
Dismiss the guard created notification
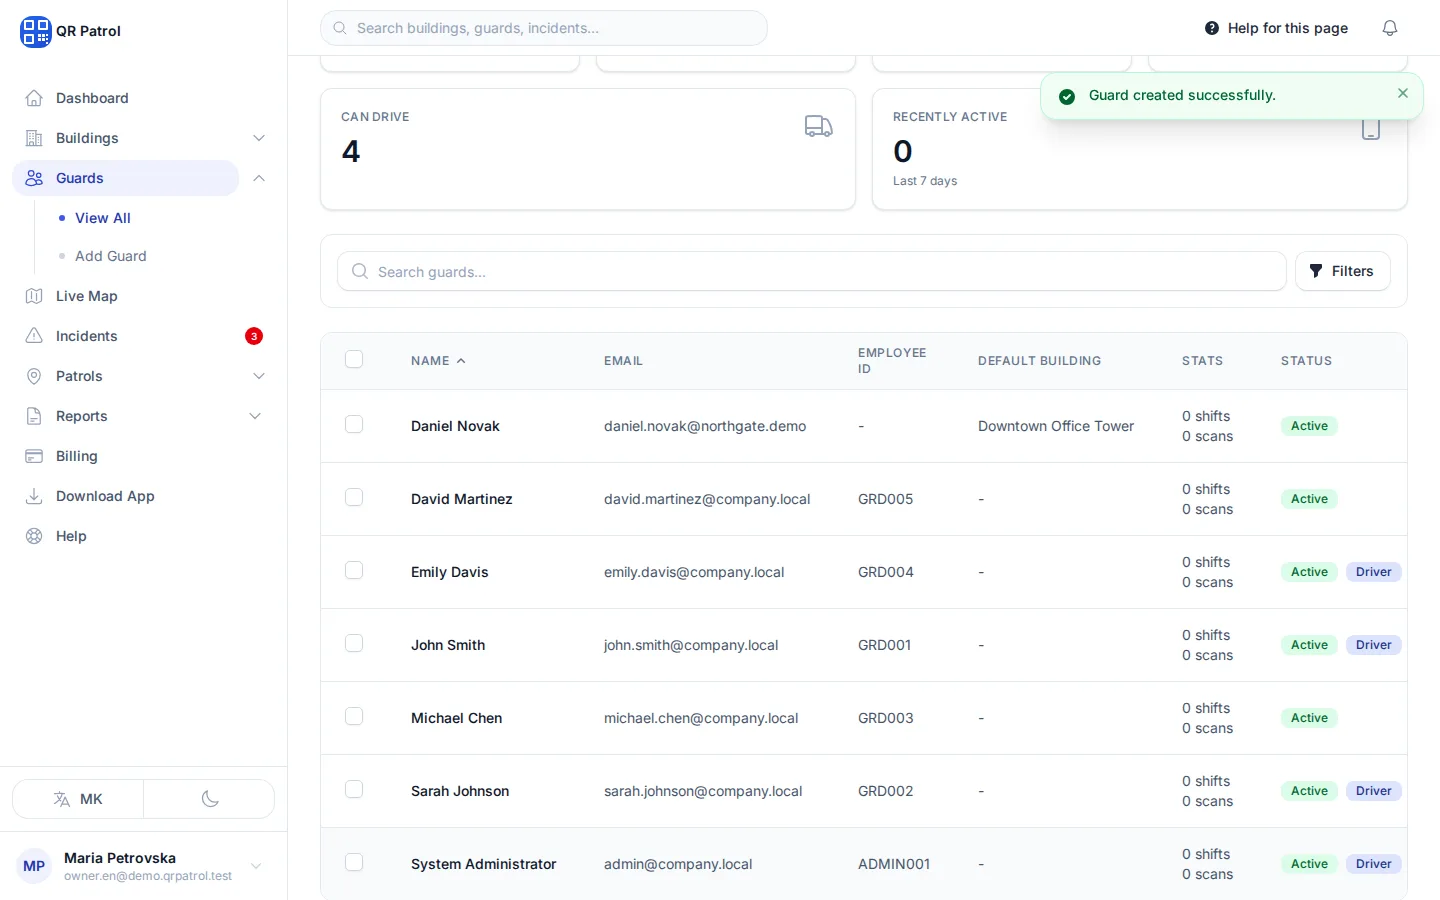1403,93
